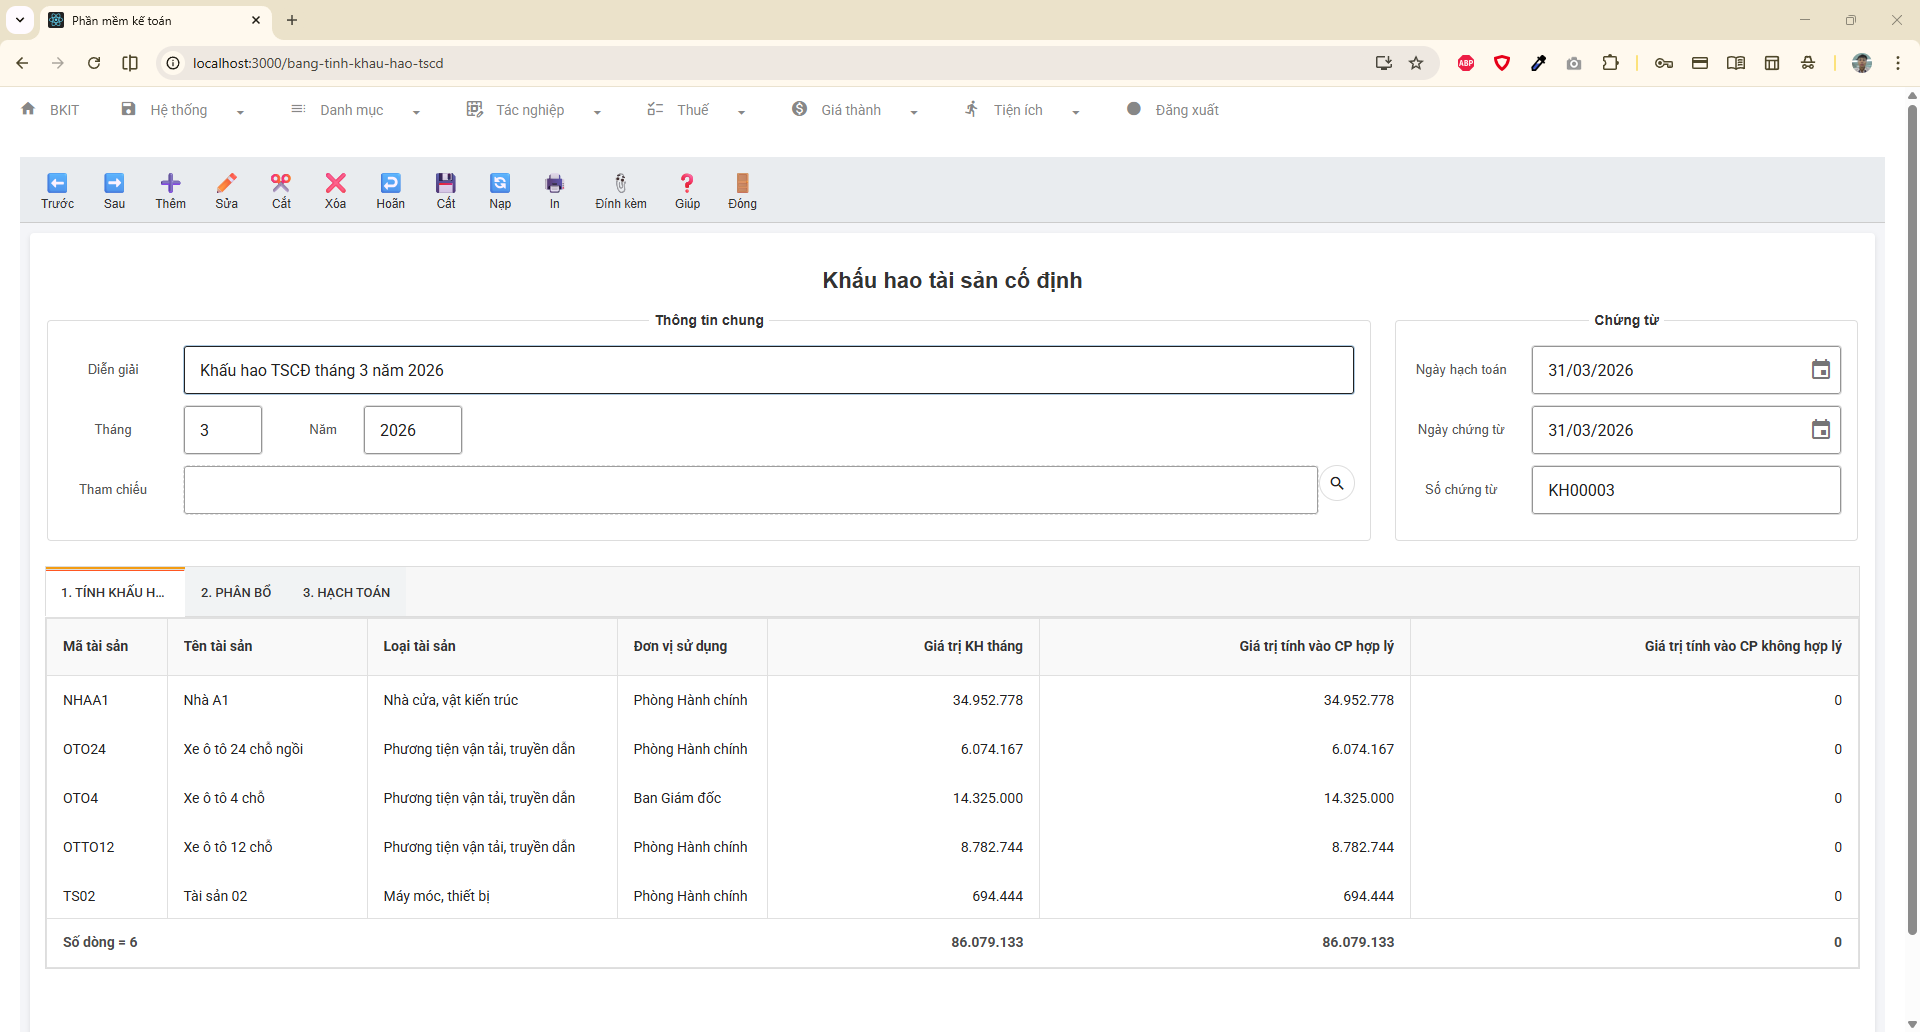Open calendar picker for Ngày hạch toán

(1820, 370)
